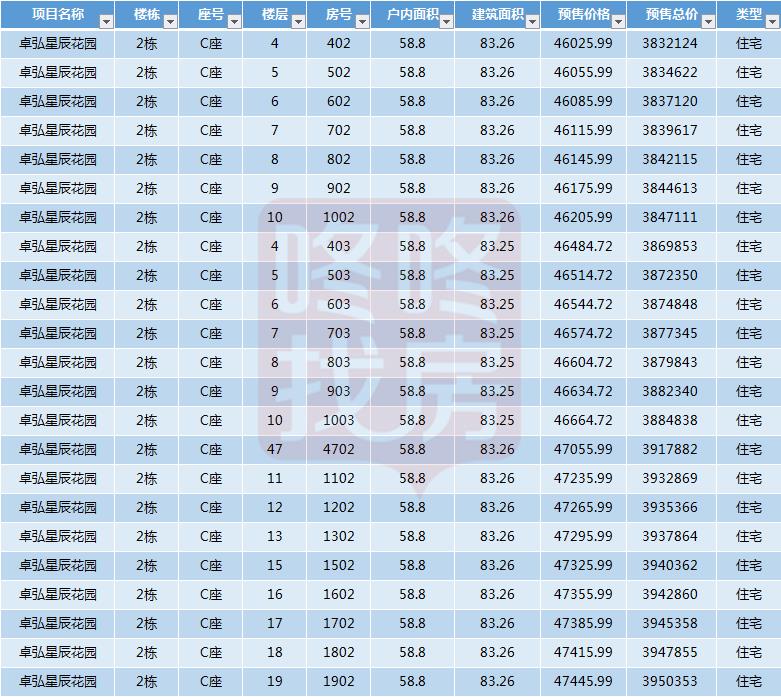Select presale price 47295.99
781x697 pixels.
pyautogui.click(x=583, y=536)
